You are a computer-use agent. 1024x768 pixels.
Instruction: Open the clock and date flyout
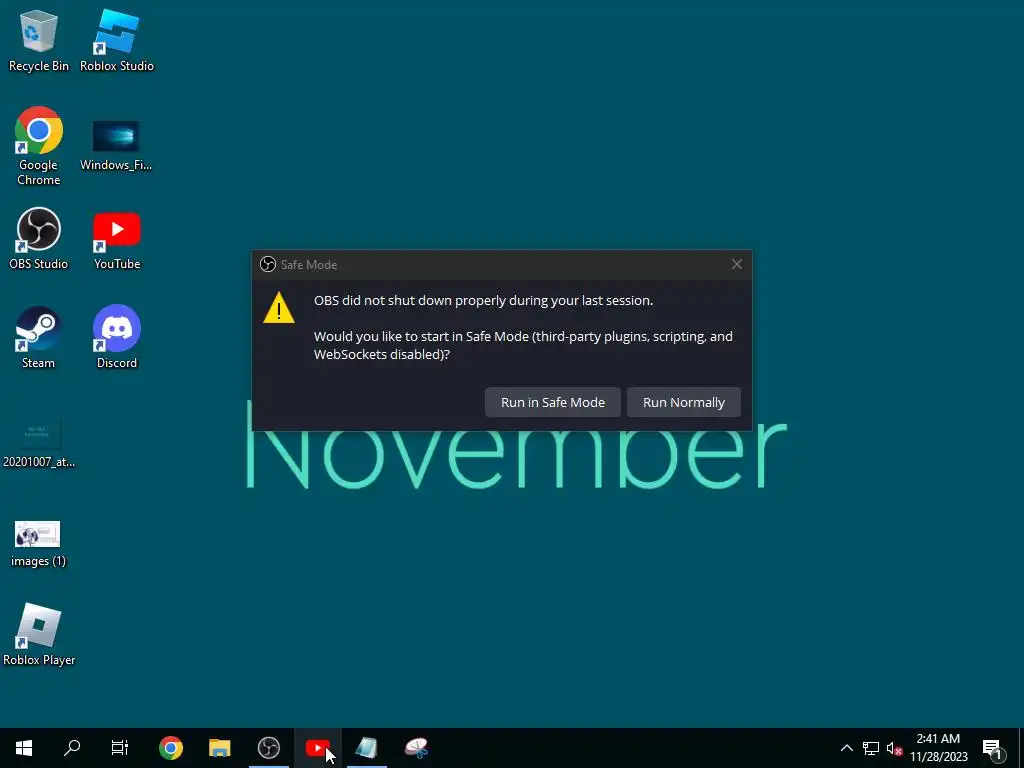(x=938, y=748)
